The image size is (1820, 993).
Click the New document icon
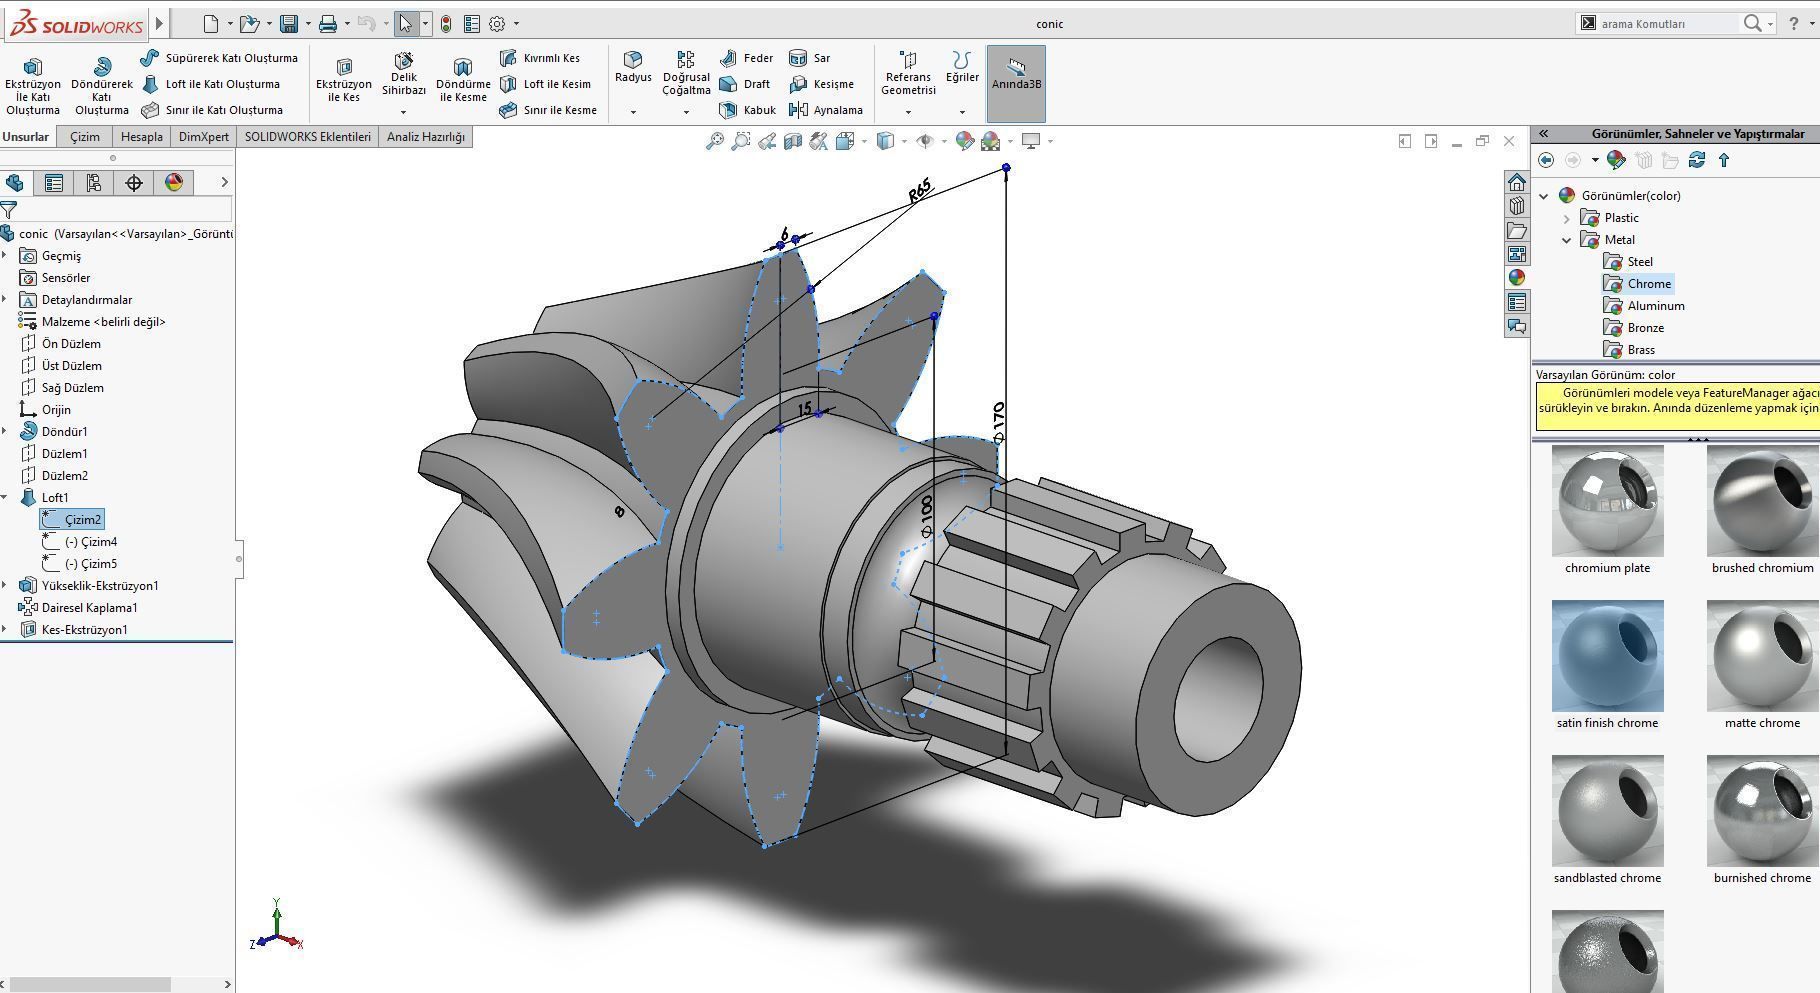210,23
